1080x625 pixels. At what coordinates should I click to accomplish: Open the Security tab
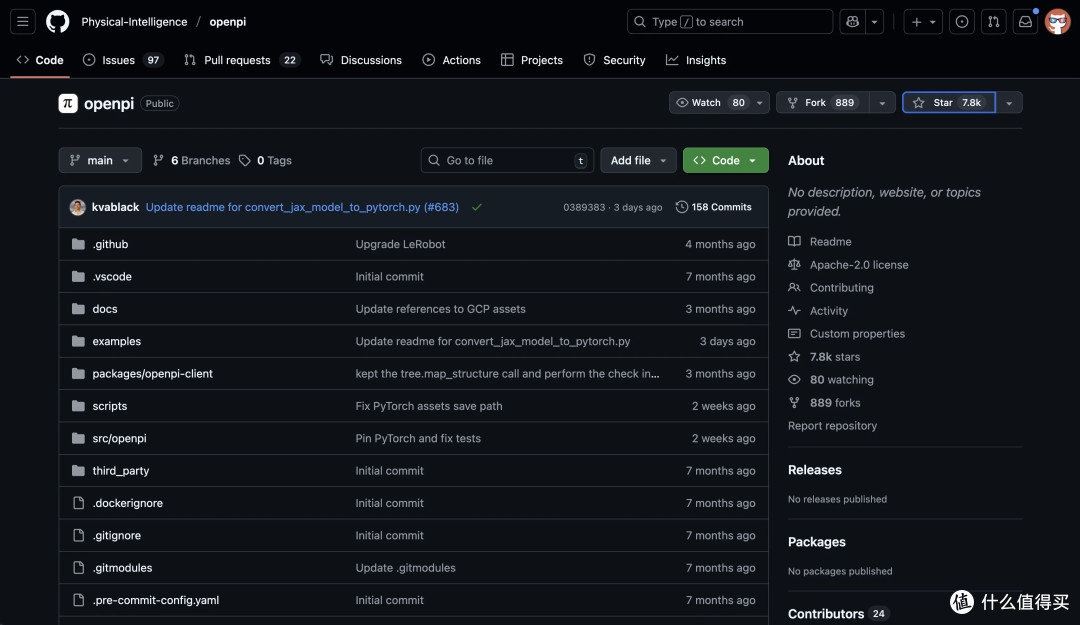tap(614, 60)
